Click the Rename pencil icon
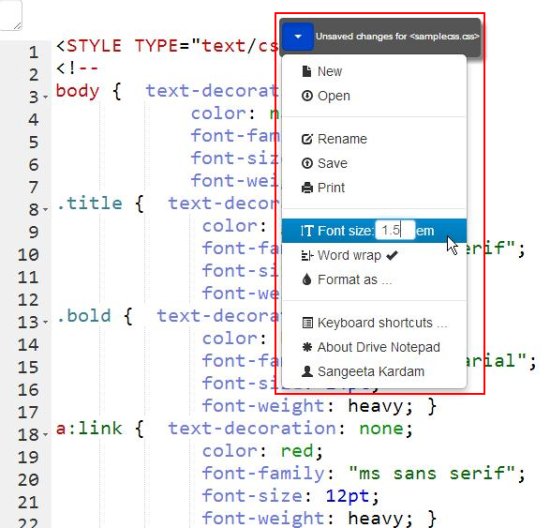Viewport: 550px width, 528px height. coord(307,139)
